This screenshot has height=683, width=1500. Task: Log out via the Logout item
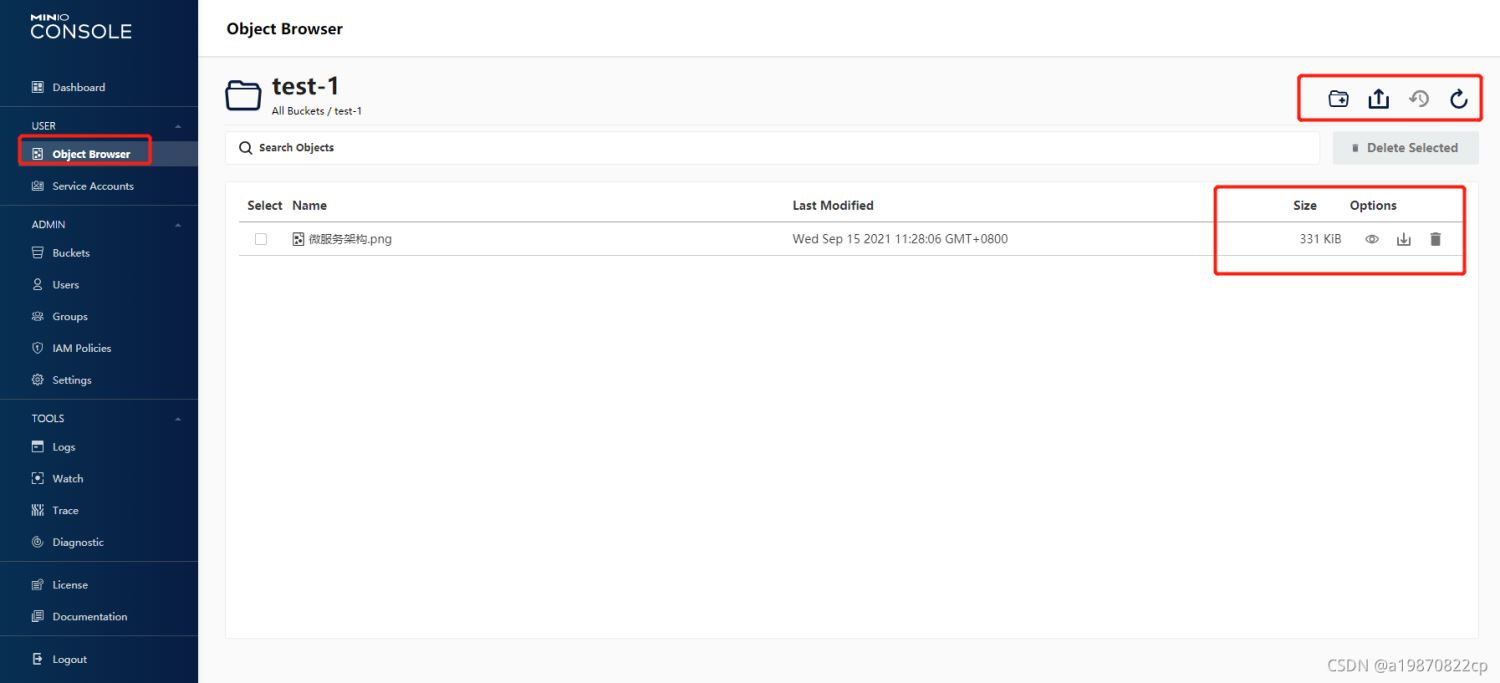pos(69,660)
